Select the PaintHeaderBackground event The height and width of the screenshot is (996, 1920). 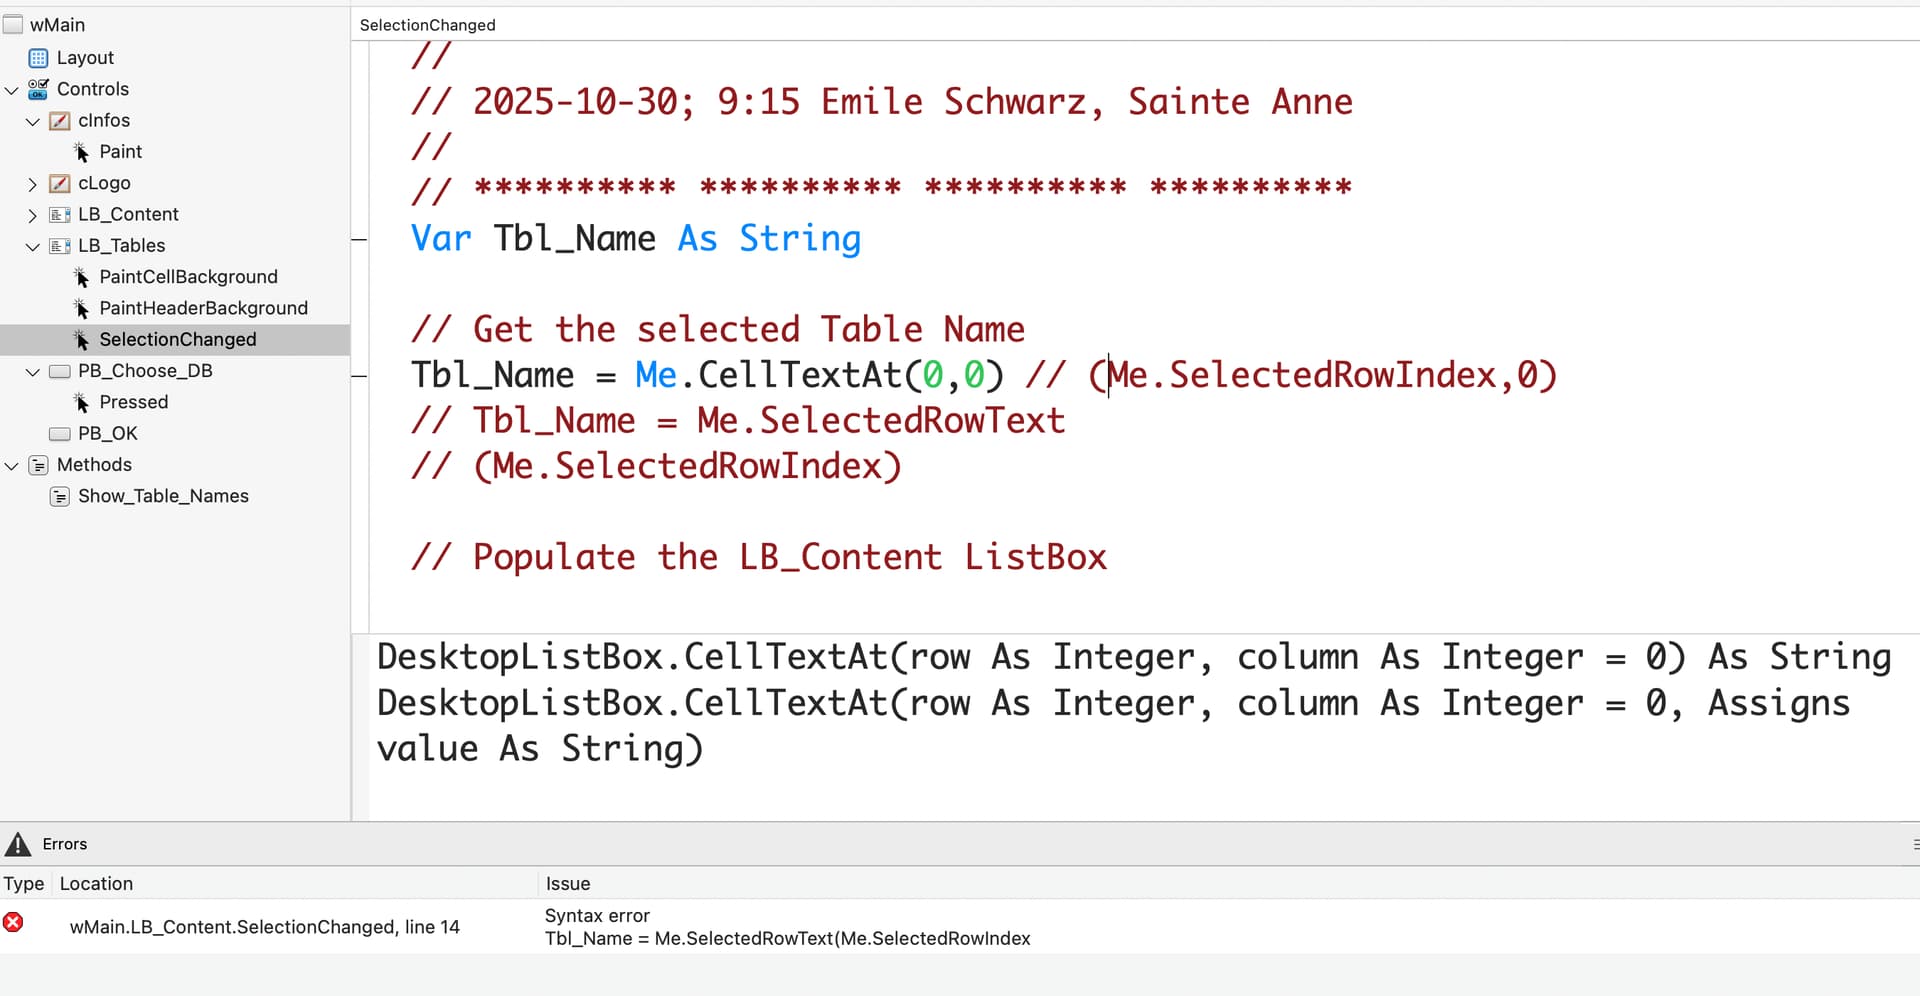click(203, 308)
